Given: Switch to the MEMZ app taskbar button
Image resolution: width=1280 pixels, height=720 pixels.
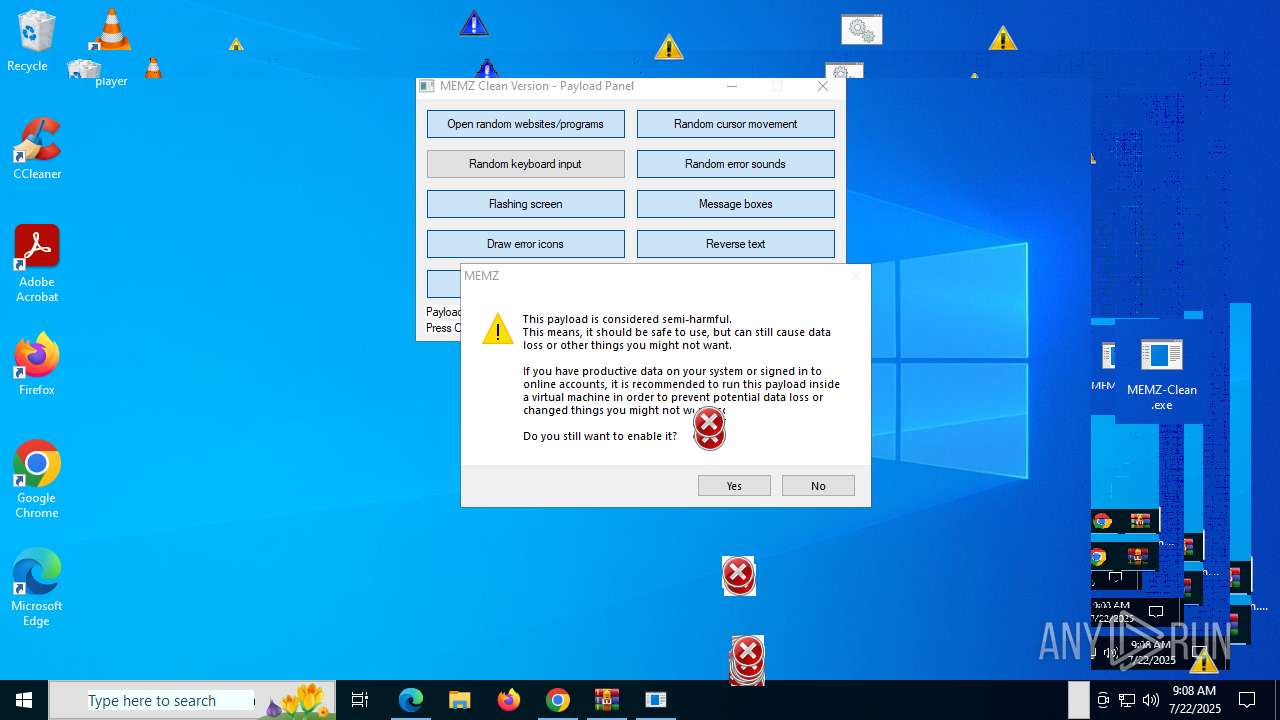Looking at the screenshot, I should (656, 700).
